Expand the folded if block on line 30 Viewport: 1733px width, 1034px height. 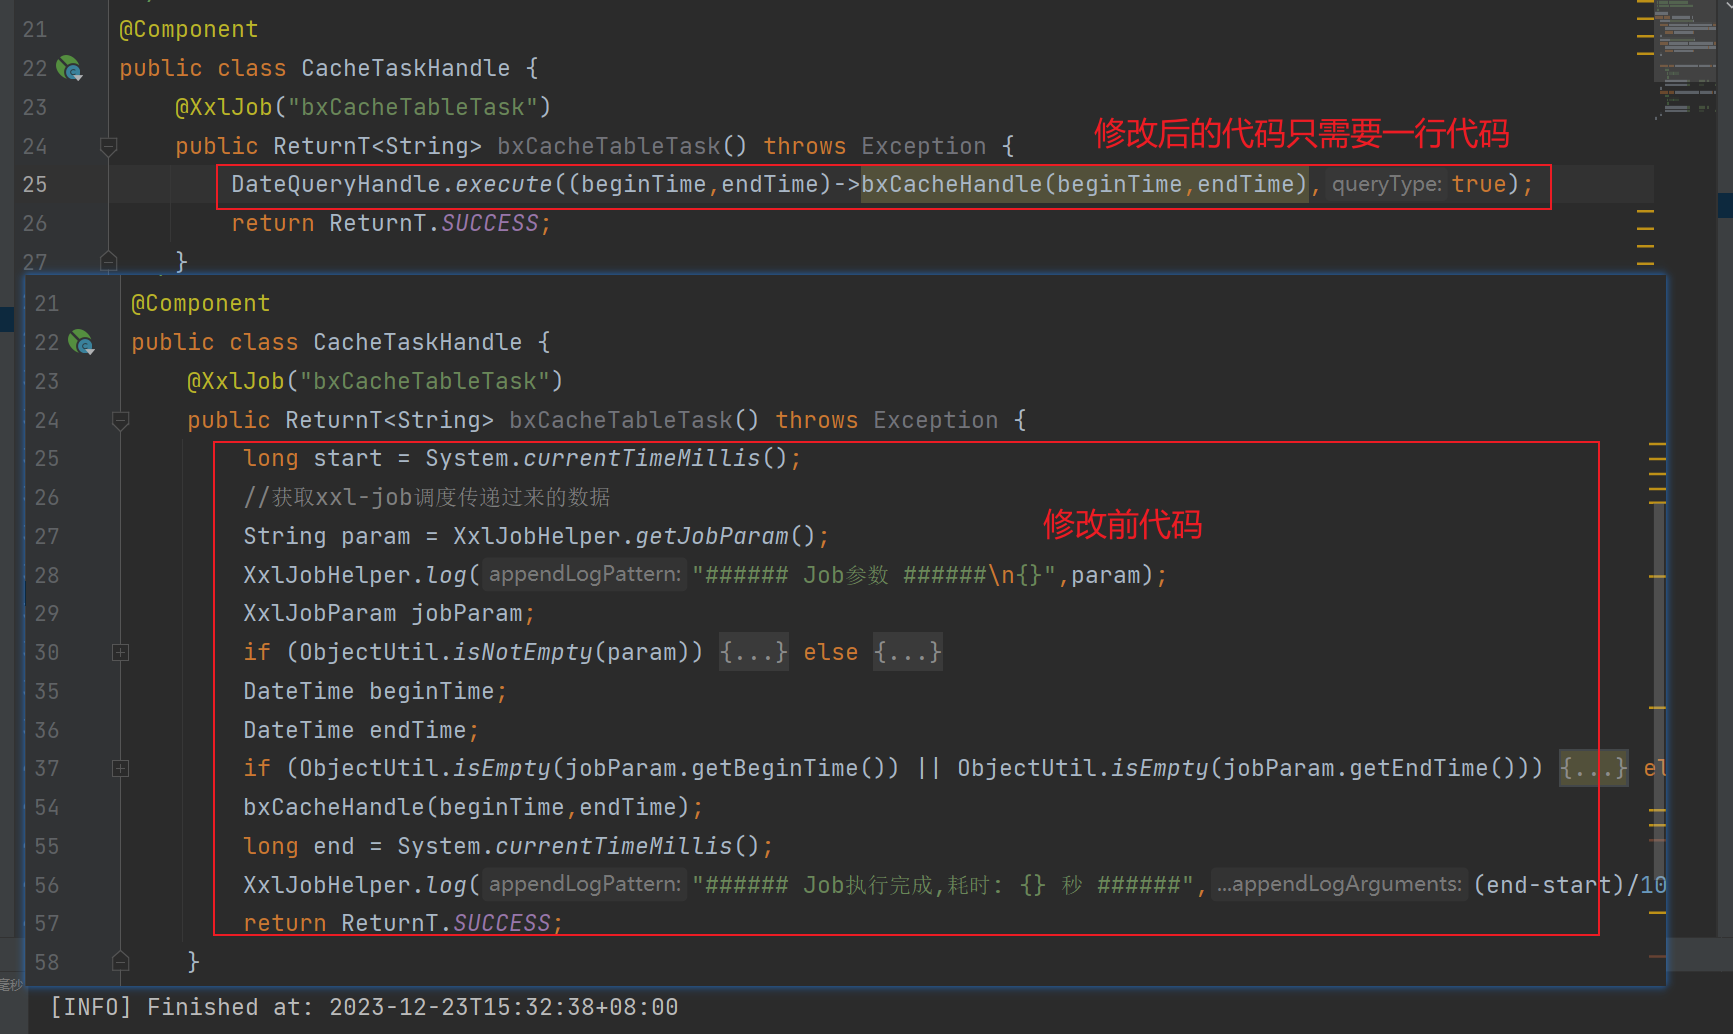(121, 653)
